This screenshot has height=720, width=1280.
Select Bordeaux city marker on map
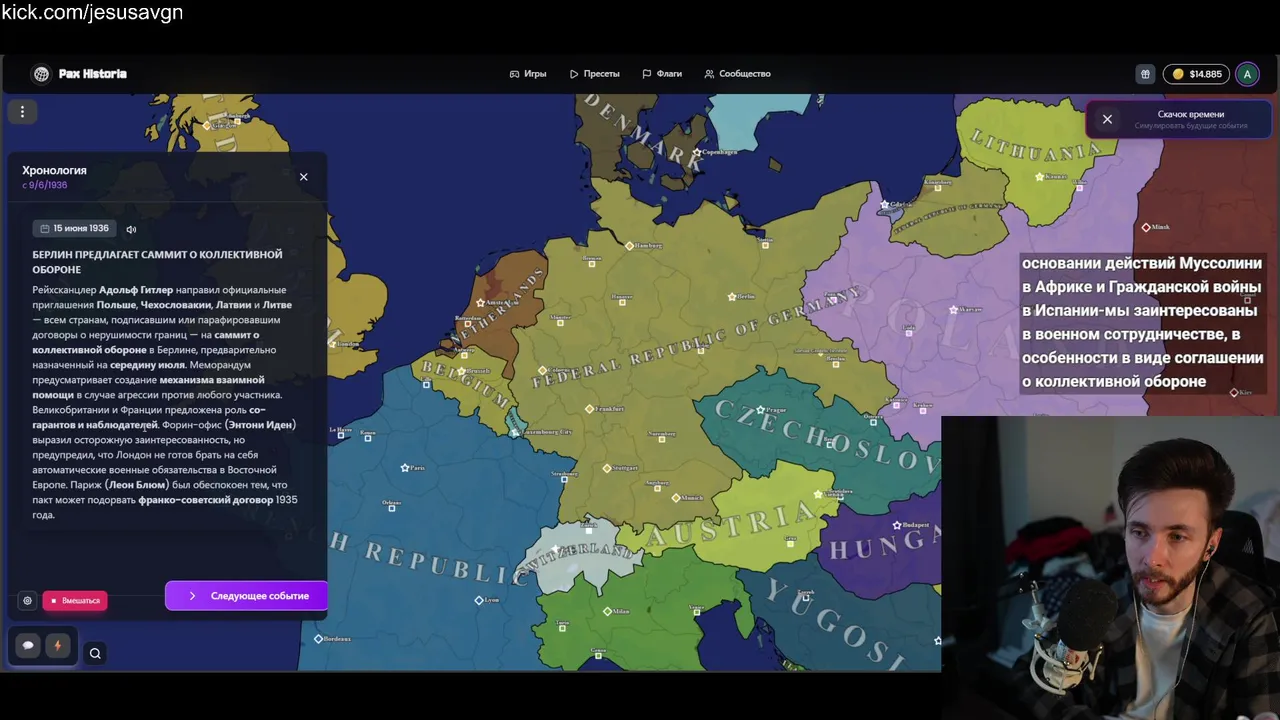[319, 638]
